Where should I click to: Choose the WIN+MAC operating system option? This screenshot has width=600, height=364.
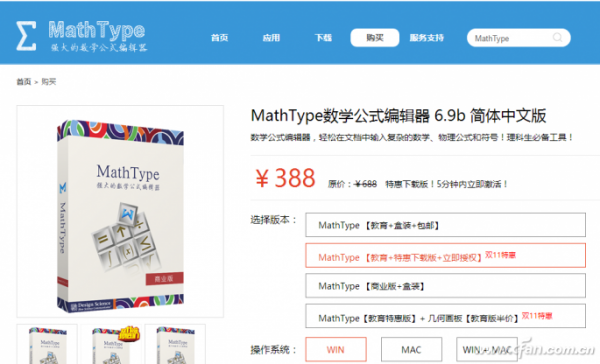coord(487,349)
